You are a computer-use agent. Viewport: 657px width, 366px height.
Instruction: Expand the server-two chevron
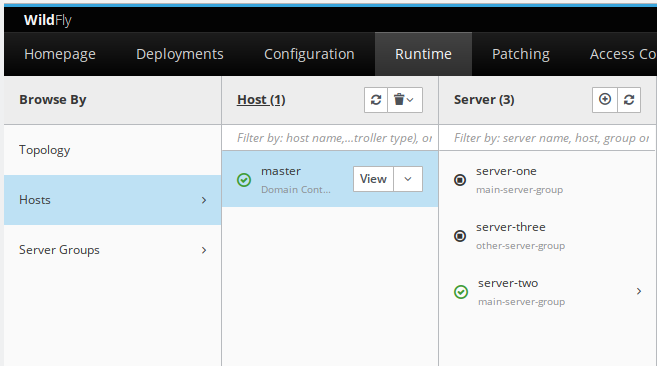click(639, 291)
